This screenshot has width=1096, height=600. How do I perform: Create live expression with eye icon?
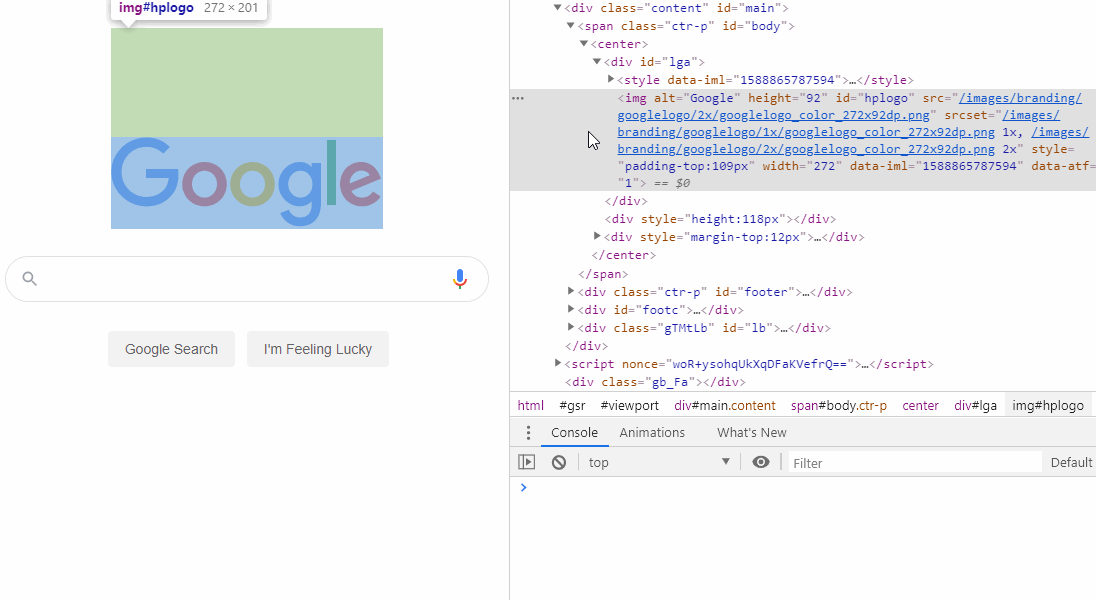pyautogui.click(x=760, y=462)
